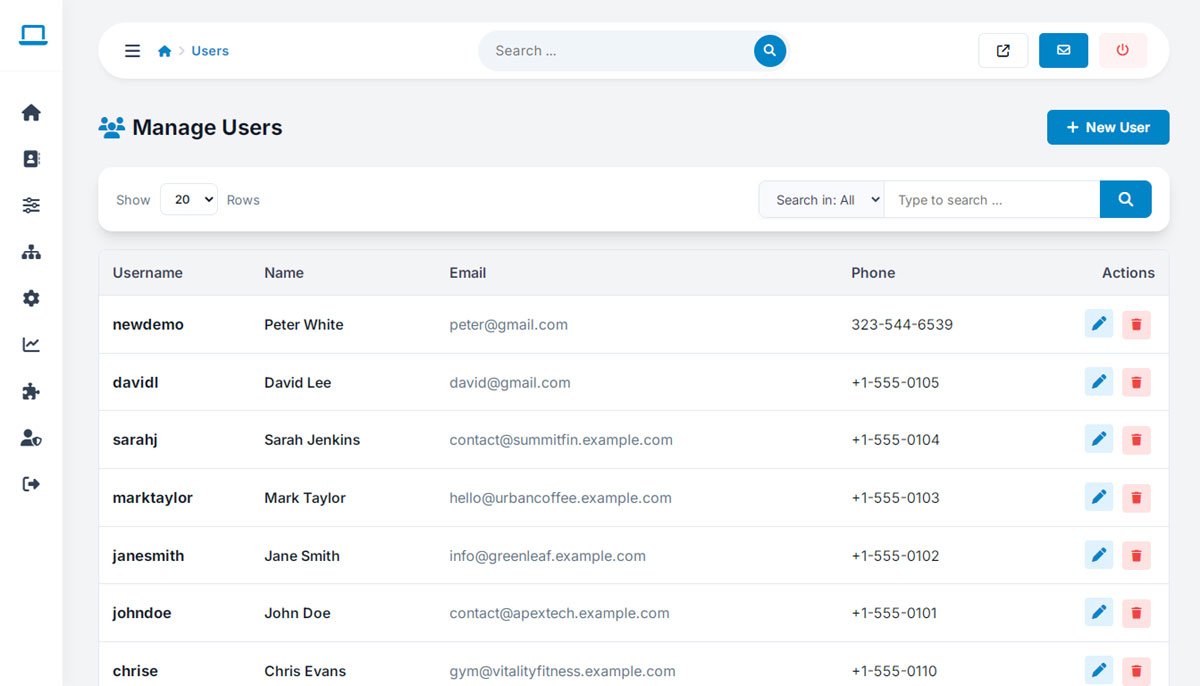The width and height of the screenshot is (1200, 686).
Task: Open the Show 20 rows dropdown
Action: click(189, 200)
